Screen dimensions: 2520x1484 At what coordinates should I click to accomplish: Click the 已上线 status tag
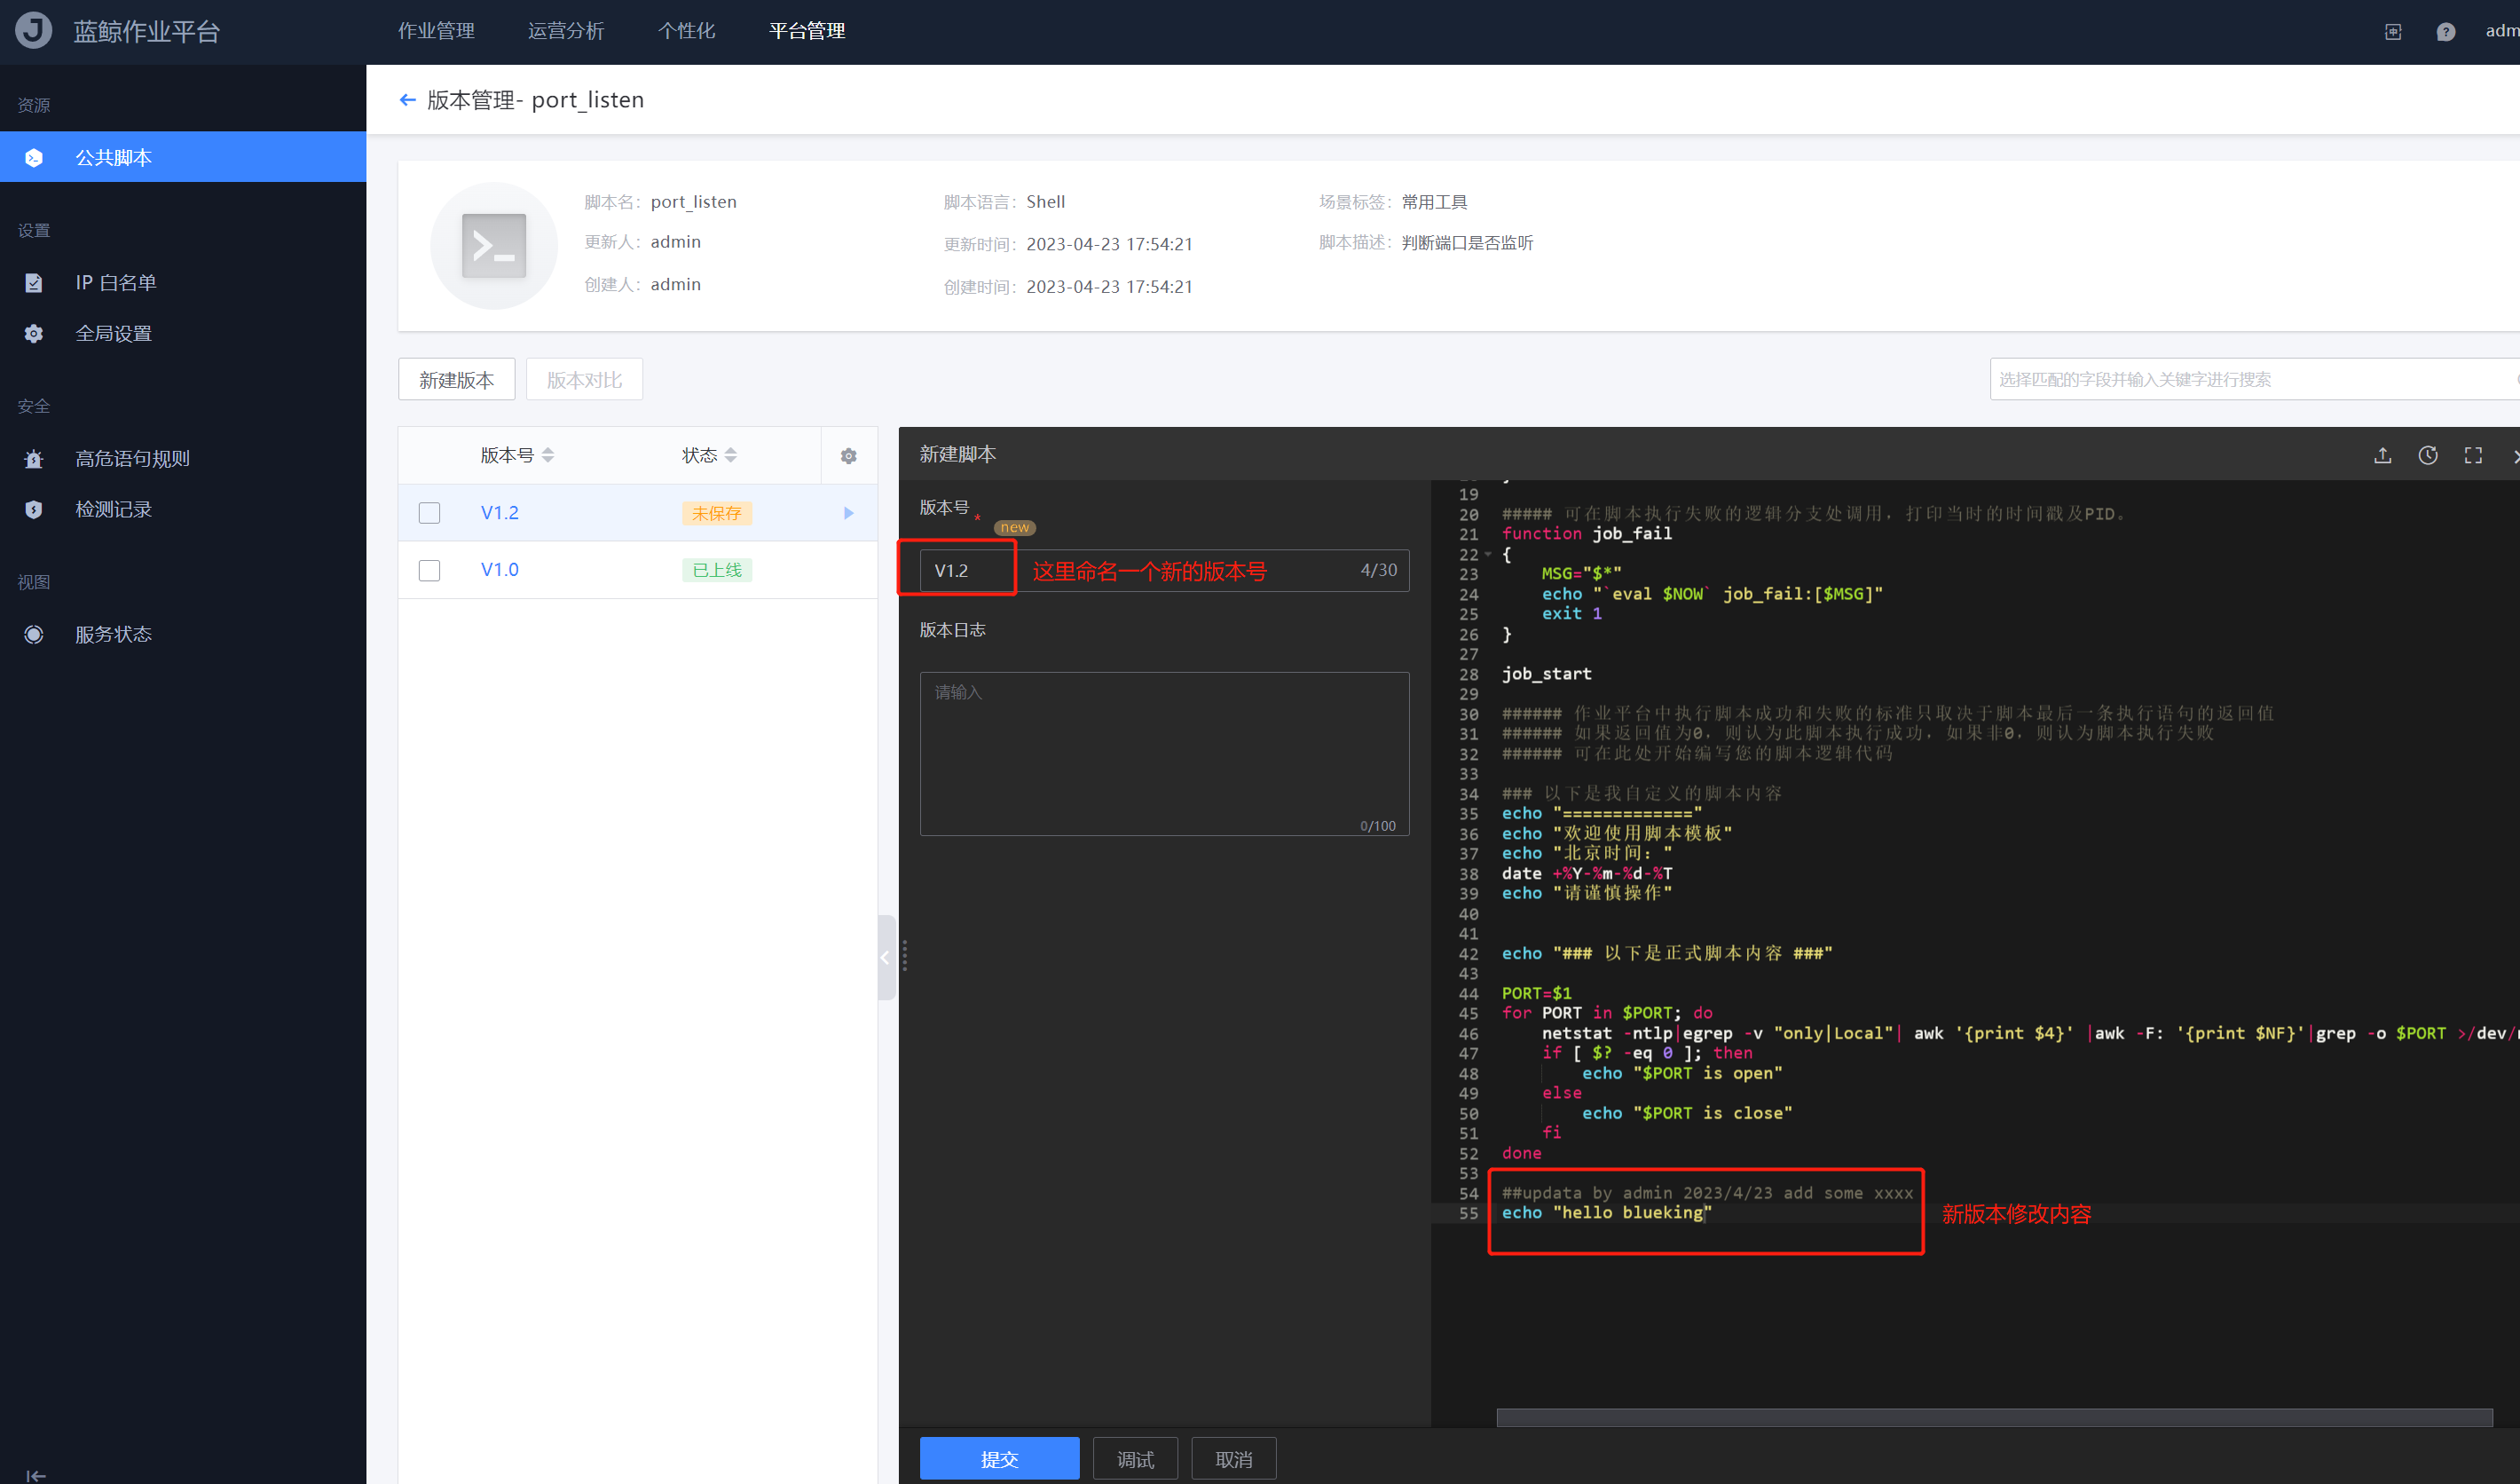pos(717,571)
